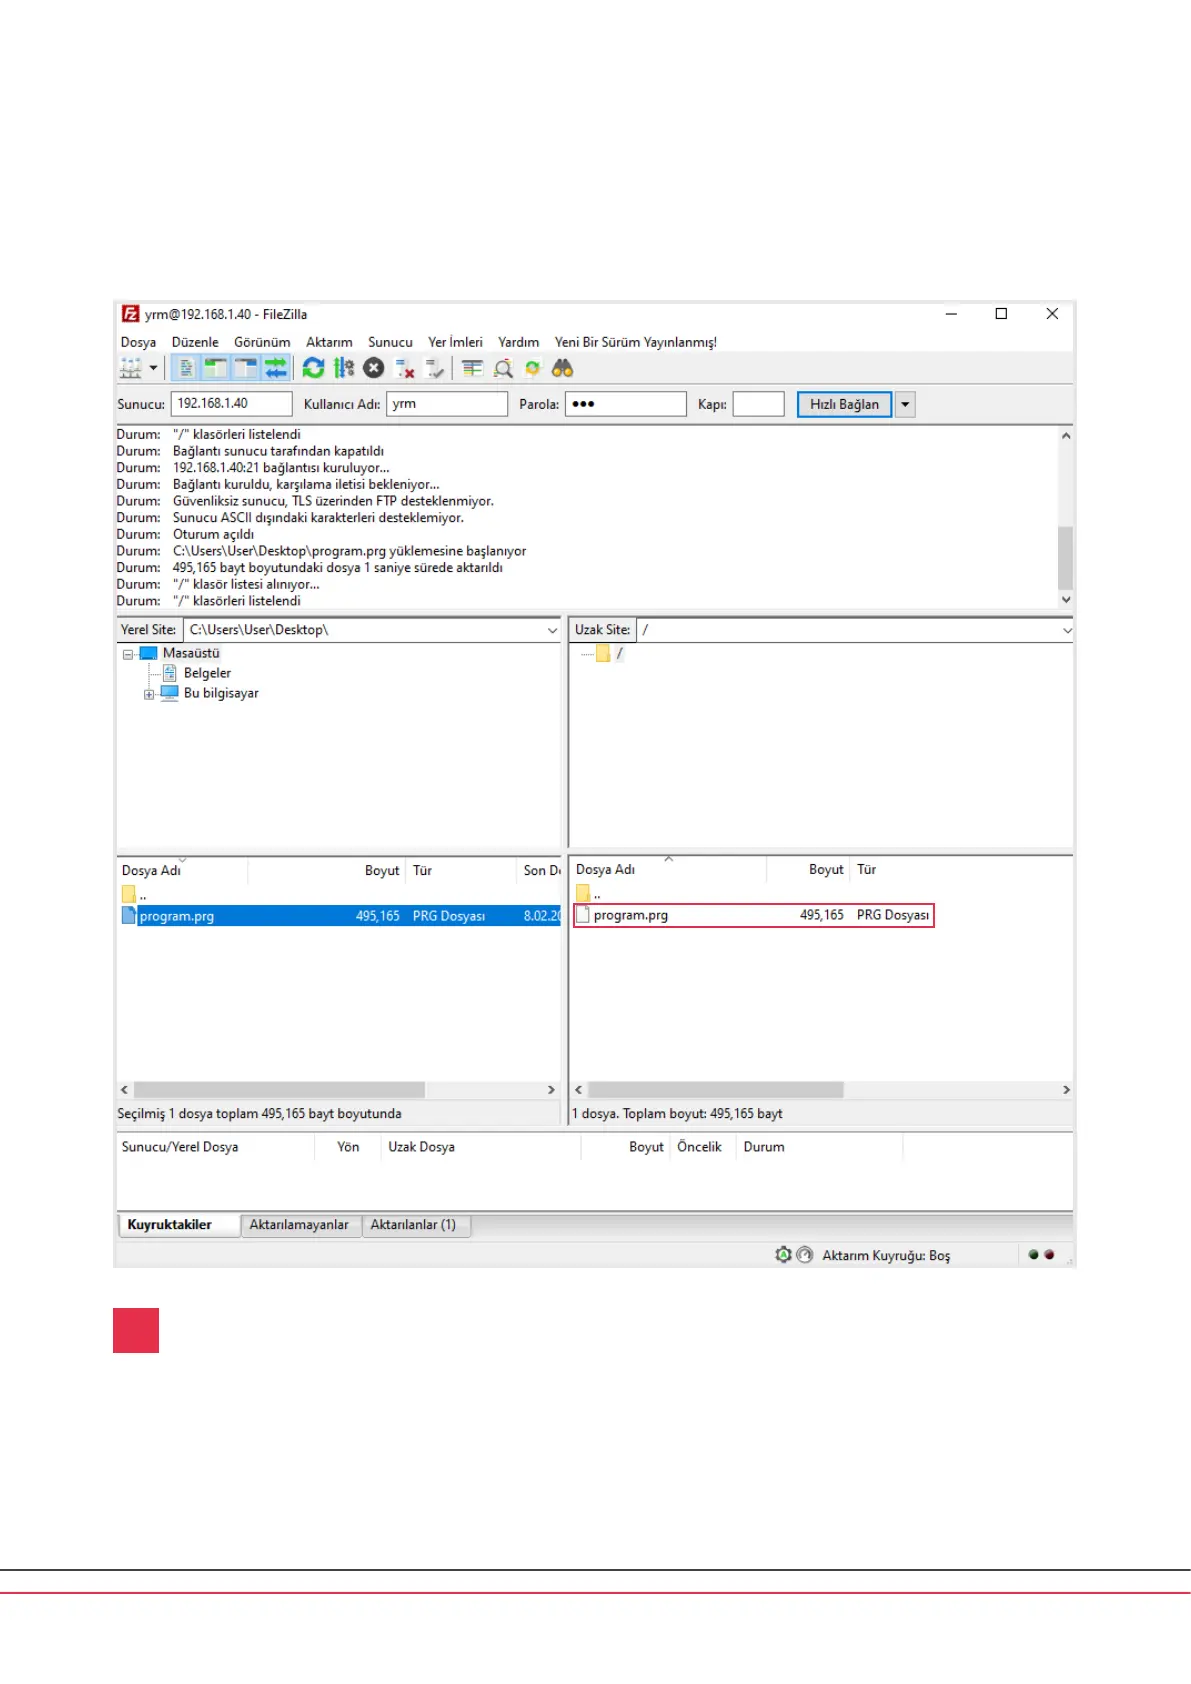Viewport: 1191px width, 1684px height.
Task: Open the Aktarım menu
Action: pos(329,342)
